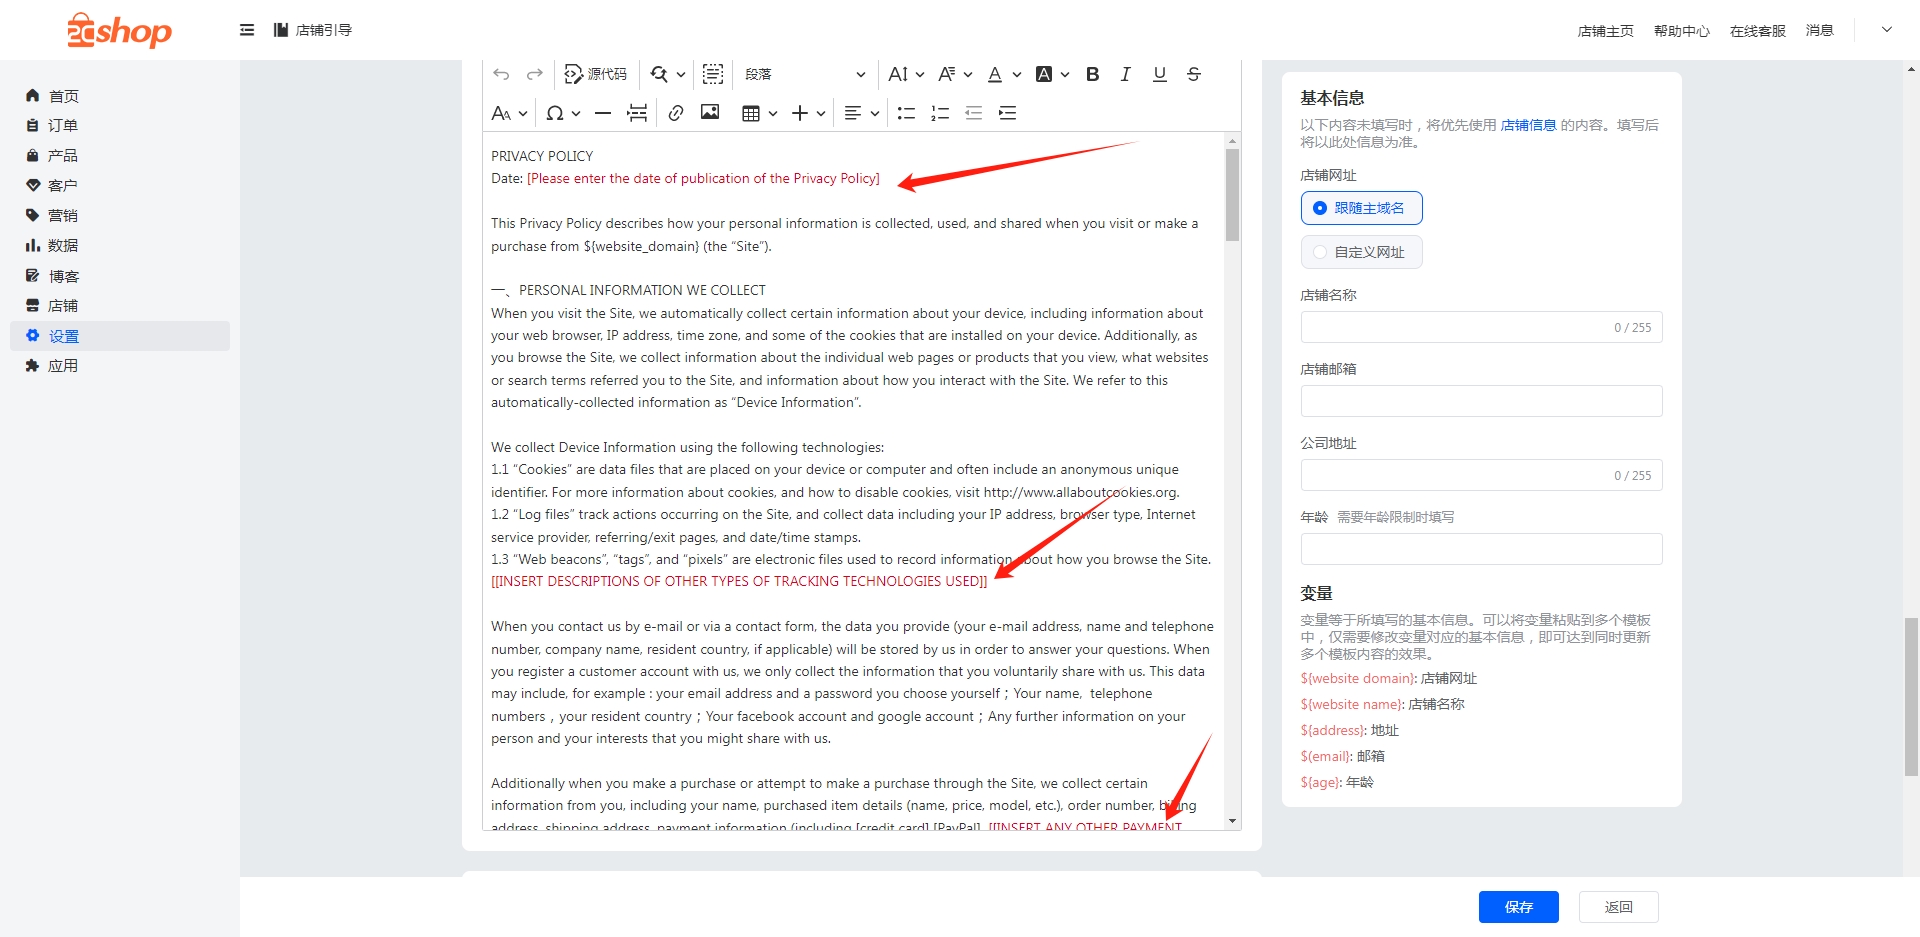This screenshot has height=937, width=1920.
Task: Redo the last edit in editor
Action: (x=535, y=74)
